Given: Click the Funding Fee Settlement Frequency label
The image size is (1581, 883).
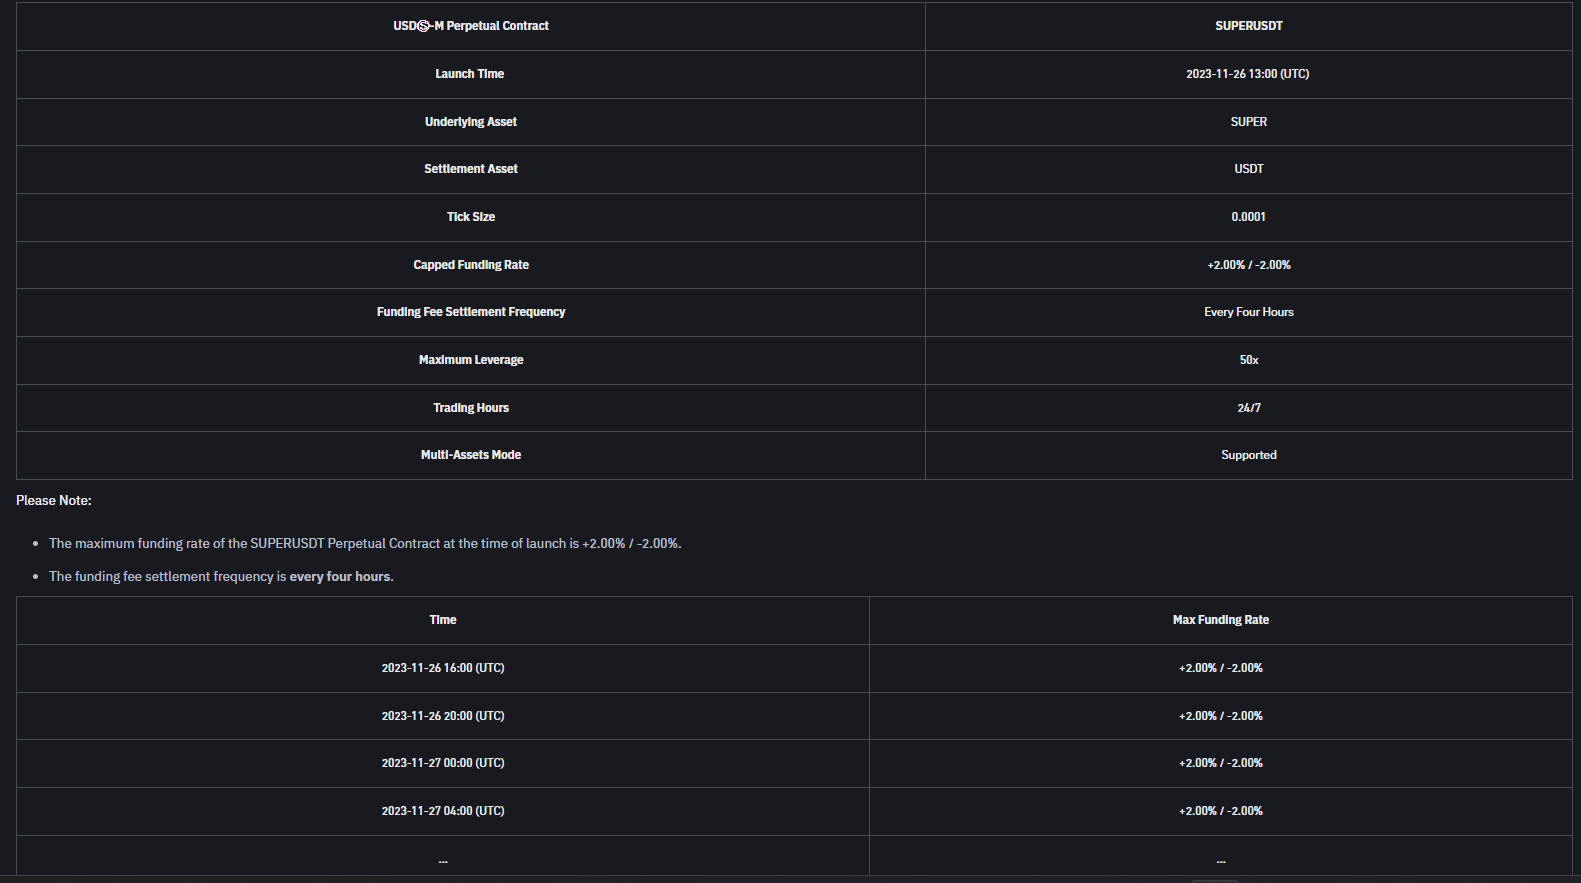Looking at the screenshot, I should [x=471, y=312].
